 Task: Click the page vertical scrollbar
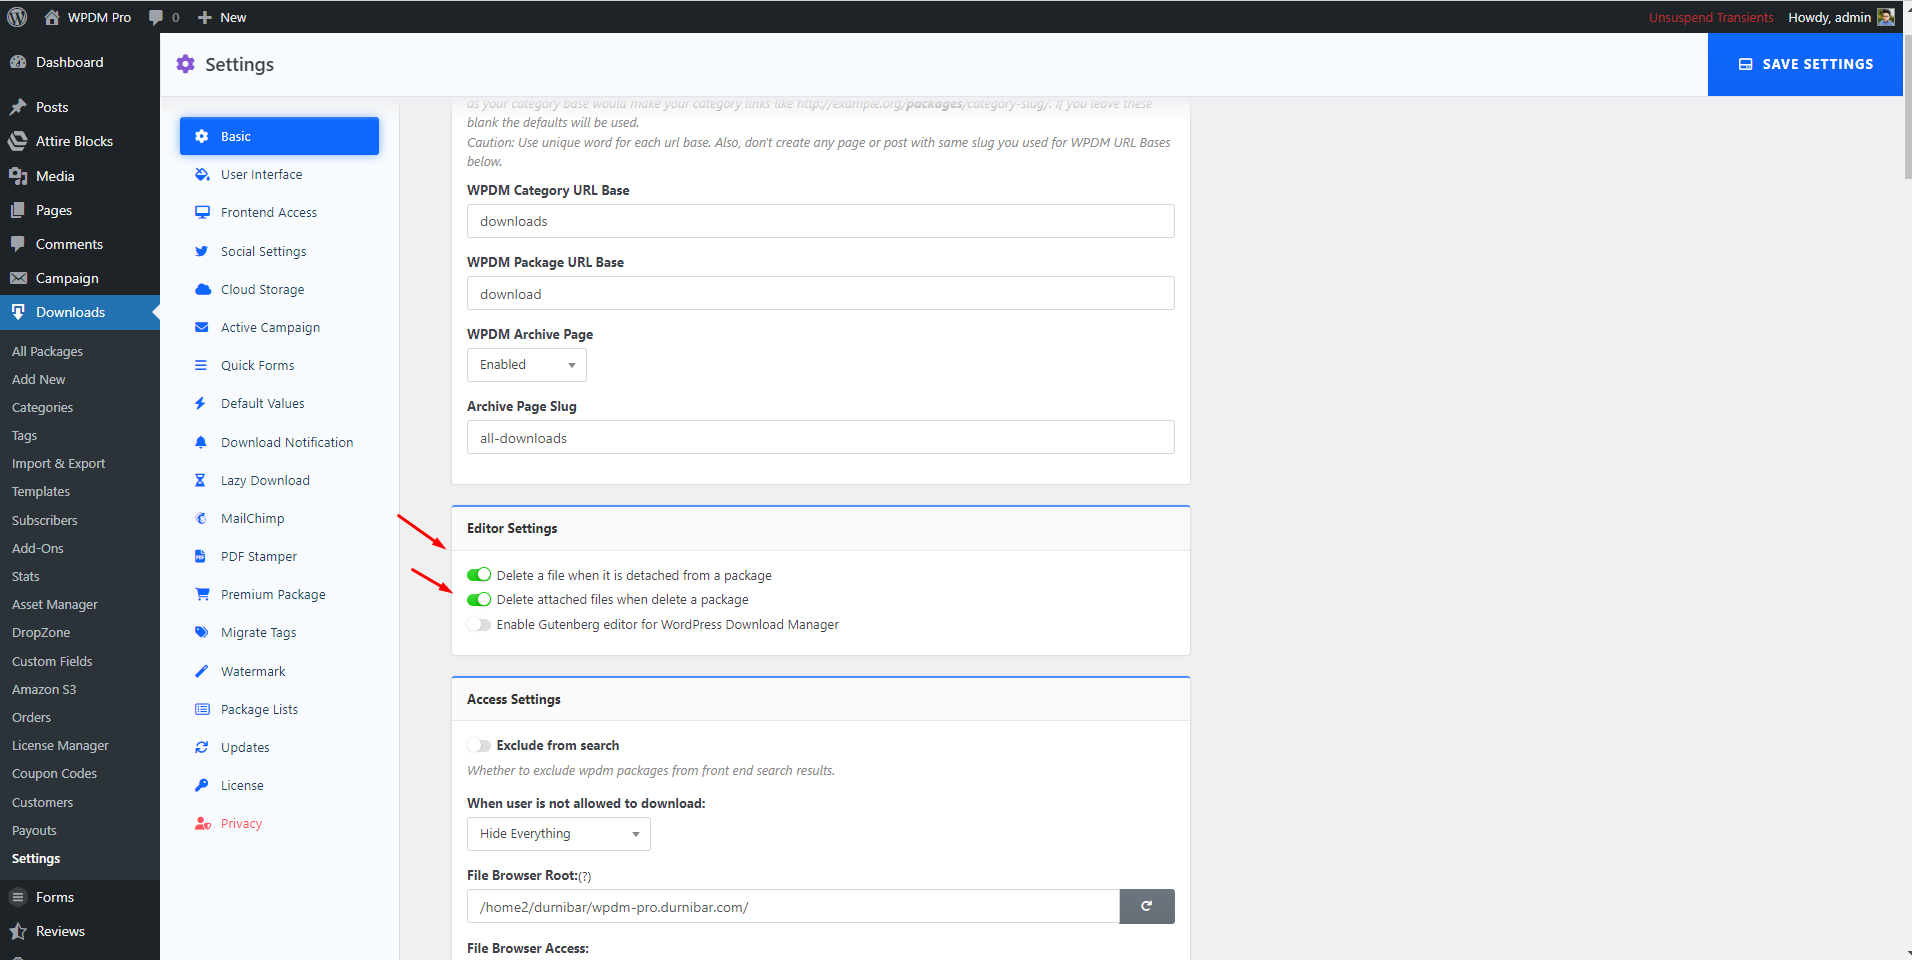click(x=1907, y=107)
